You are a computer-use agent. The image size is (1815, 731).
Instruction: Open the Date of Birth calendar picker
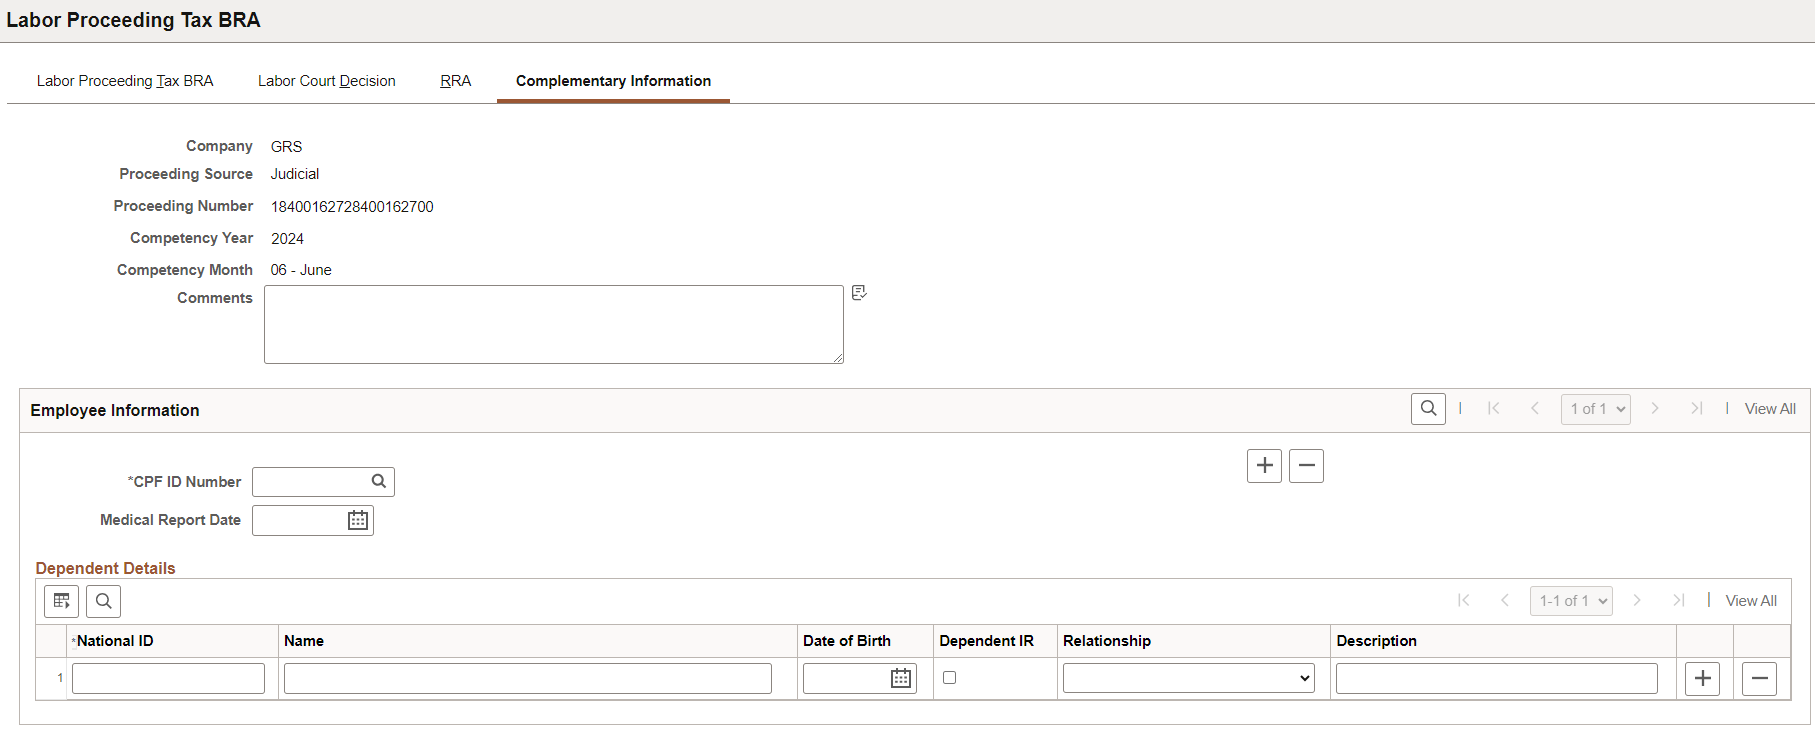coord(901,678)
